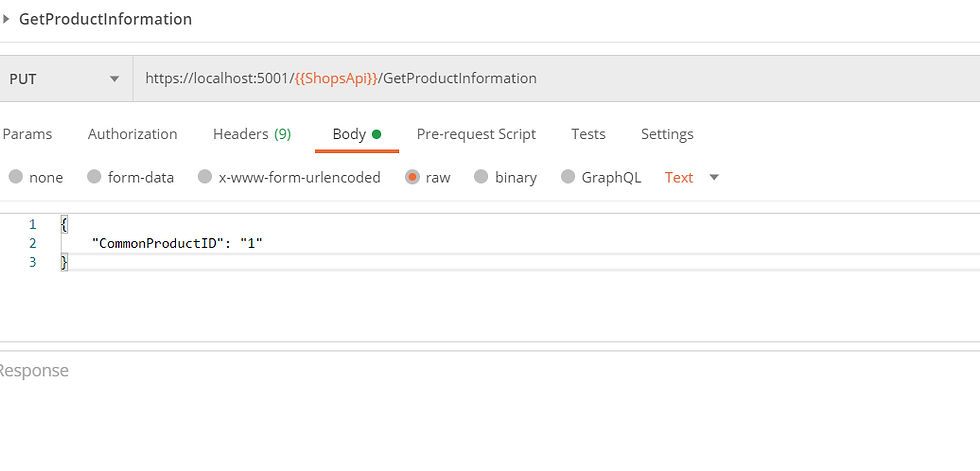Switch to the Params tab
980x471 pixels.
click(x=28, y=134)
